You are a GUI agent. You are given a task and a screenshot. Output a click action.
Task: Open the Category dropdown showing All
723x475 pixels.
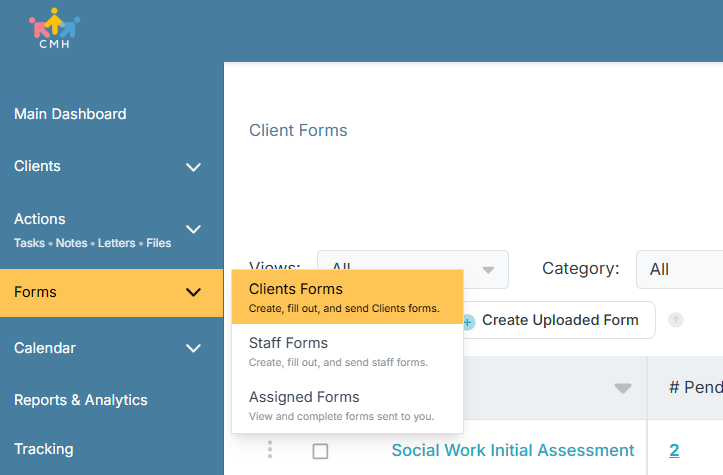pyautogui.click(x=679, y=269)
